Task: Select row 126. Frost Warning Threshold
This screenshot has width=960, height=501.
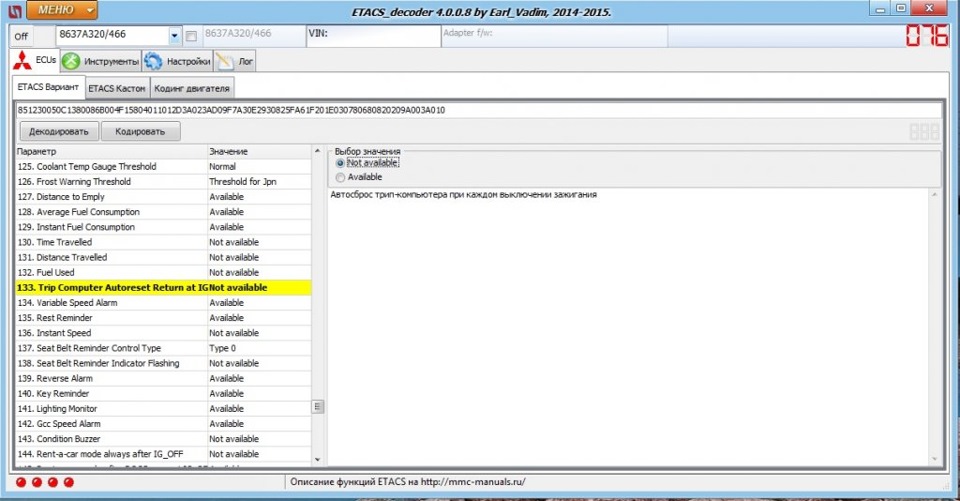Action: [163, 182]
